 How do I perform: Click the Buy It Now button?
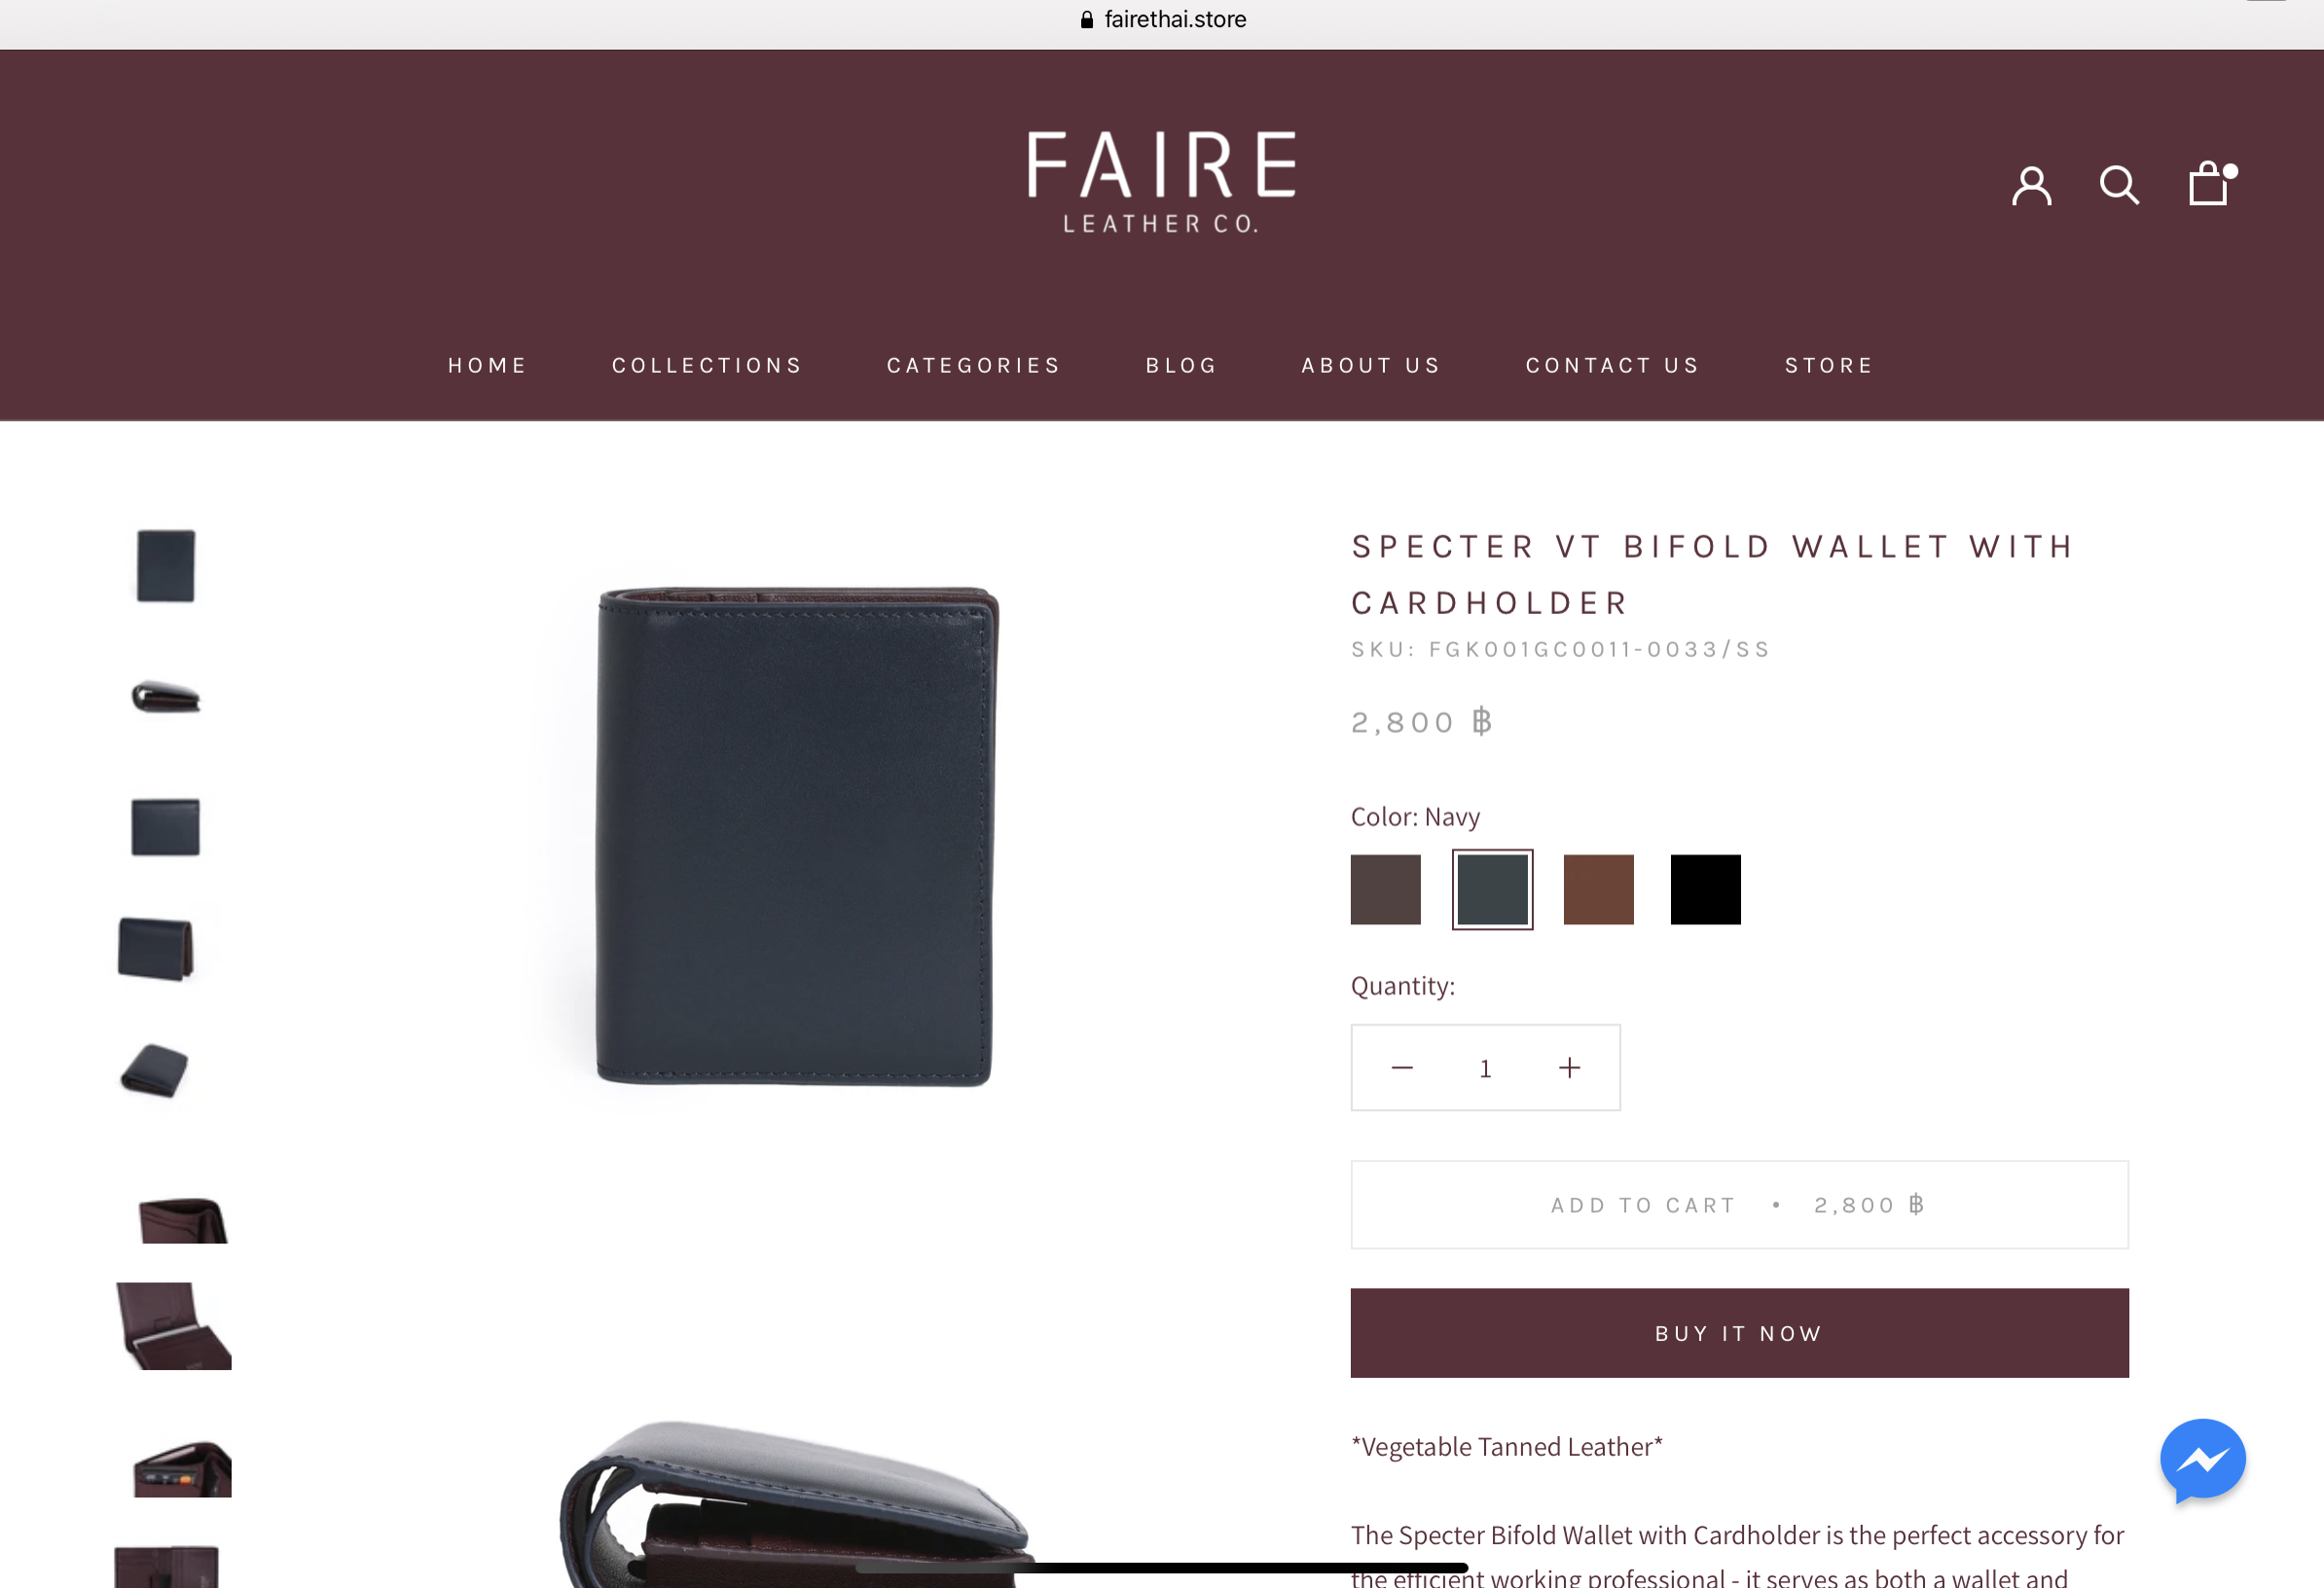1739,1333
